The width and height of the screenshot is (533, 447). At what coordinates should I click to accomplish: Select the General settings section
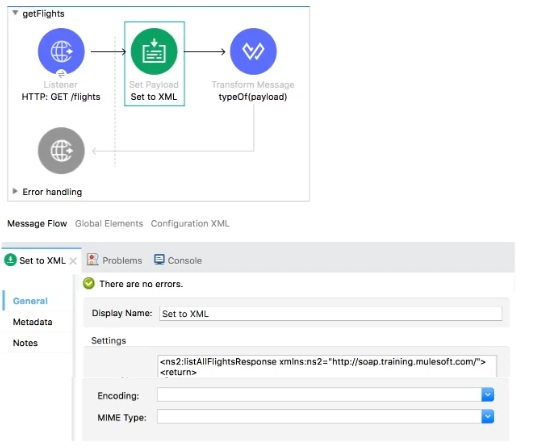point(30,301)
